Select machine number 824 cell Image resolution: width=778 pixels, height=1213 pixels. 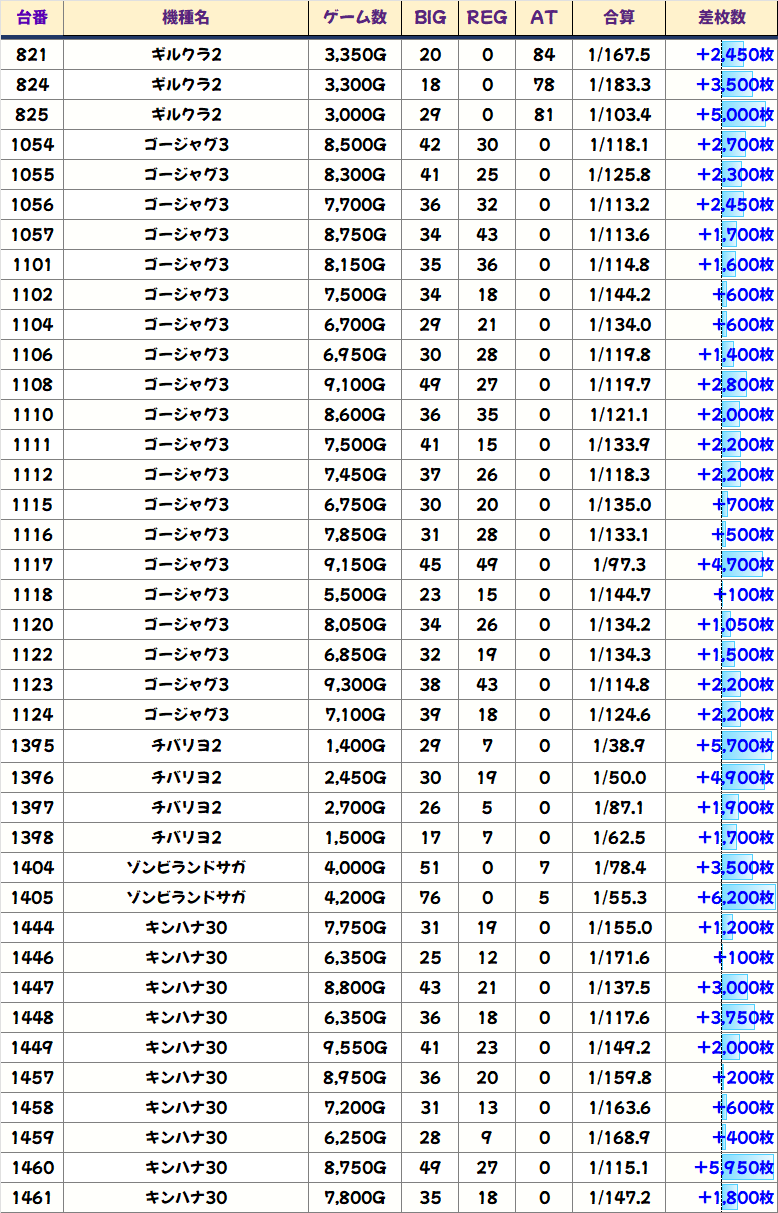coord(32,85)
